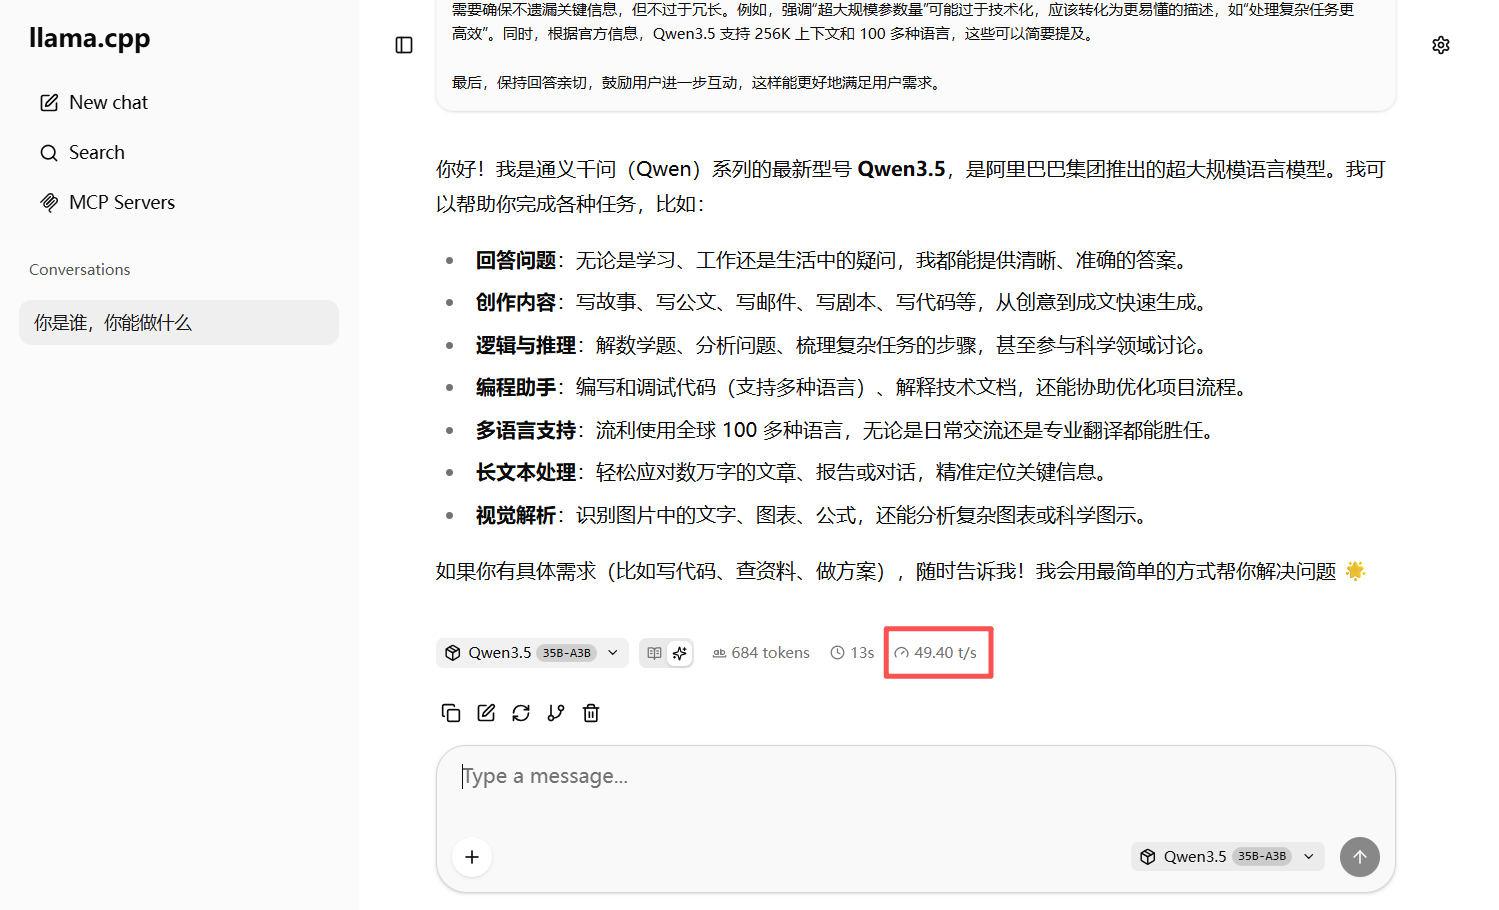1499x910 pixels.
Task: Start a New chat from the sidebar
Action: 93,102
